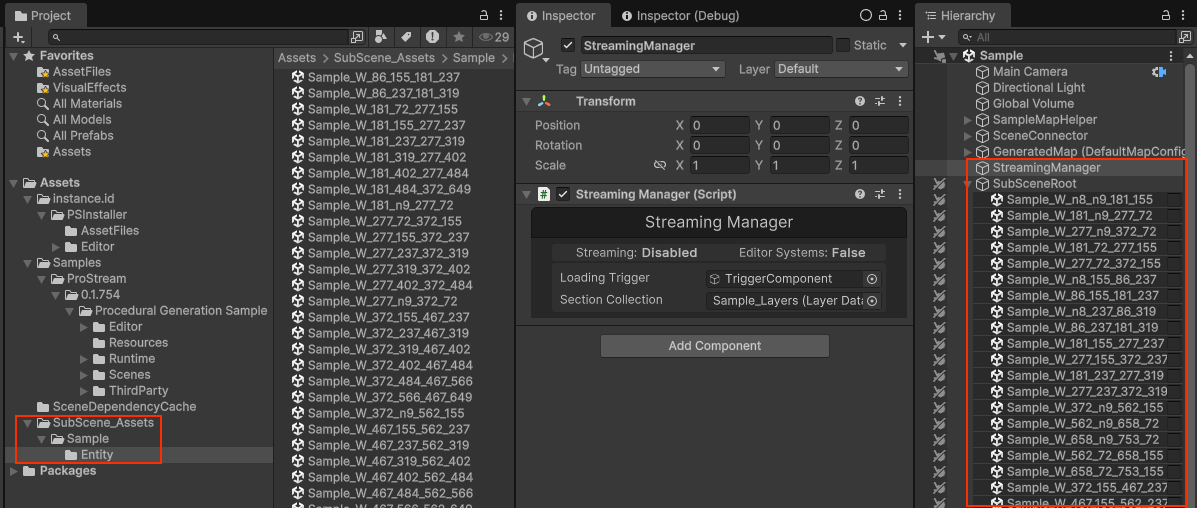This screenshot has width=1197, height=508.
Task: Open Inspector three-dot options menu
Action: [x=900, y=15]
